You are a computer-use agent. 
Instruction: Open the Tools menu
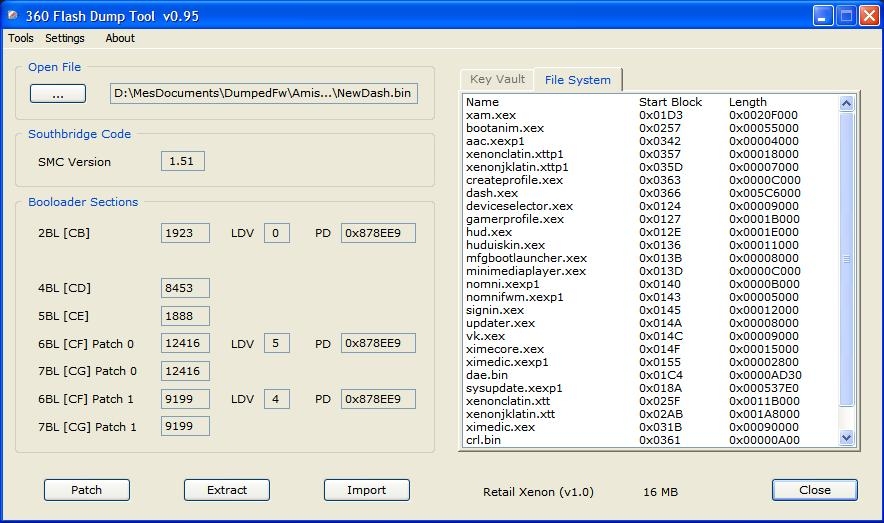tap(21, 38)
